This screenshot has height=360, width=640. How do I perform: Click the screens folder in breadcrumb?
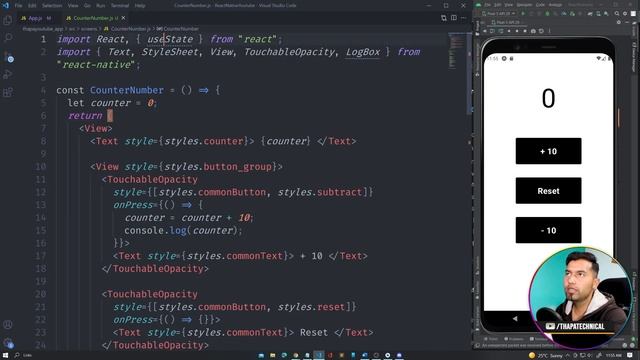point(88,29)
